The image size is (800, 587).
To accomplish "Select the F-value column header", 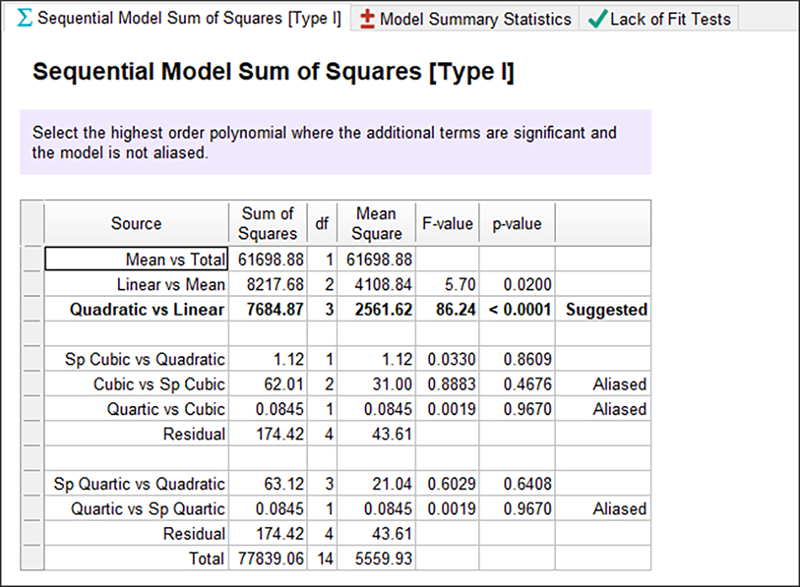I will pos(446,224).
